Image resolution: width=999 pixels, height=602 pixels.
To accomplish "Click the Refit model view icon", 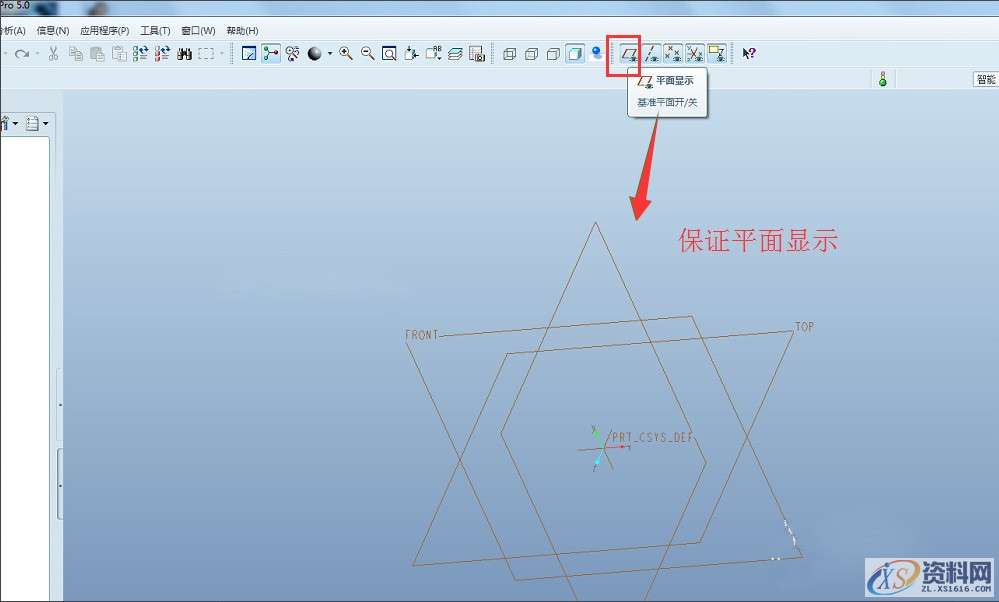I will (388, 53).
